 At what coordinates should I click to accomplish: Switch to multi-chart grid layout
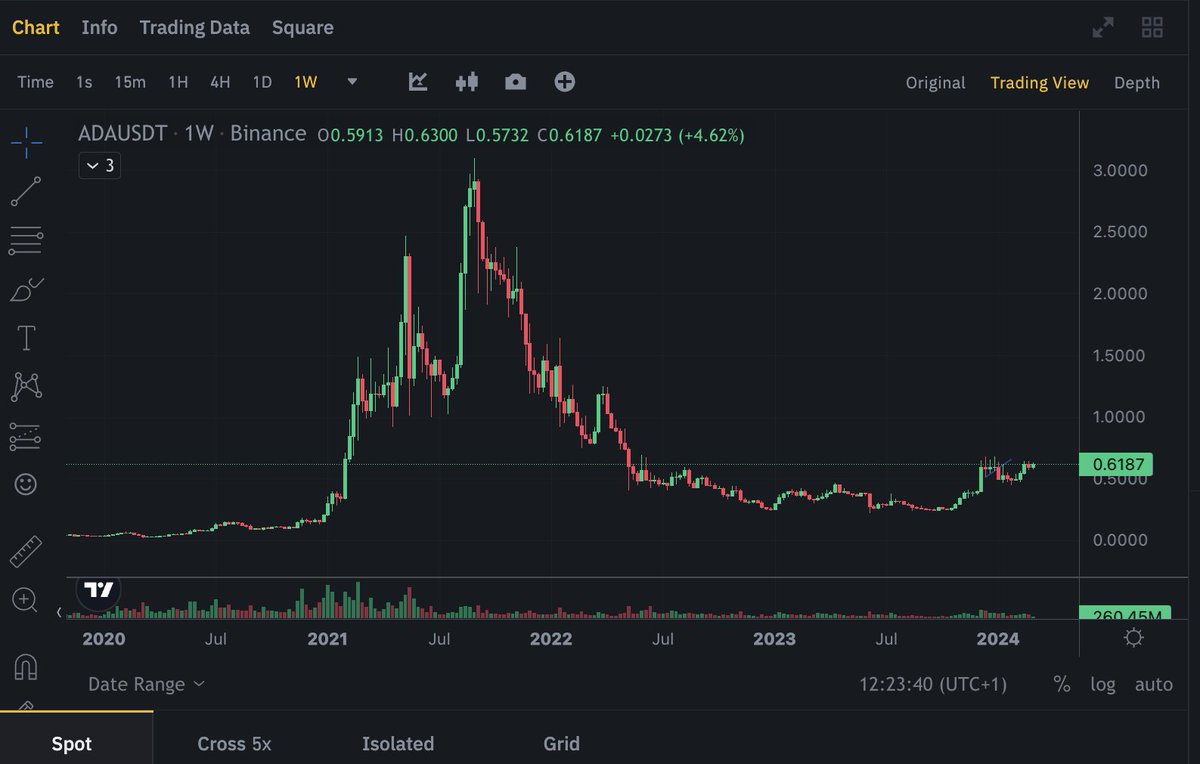point(1152,28)
